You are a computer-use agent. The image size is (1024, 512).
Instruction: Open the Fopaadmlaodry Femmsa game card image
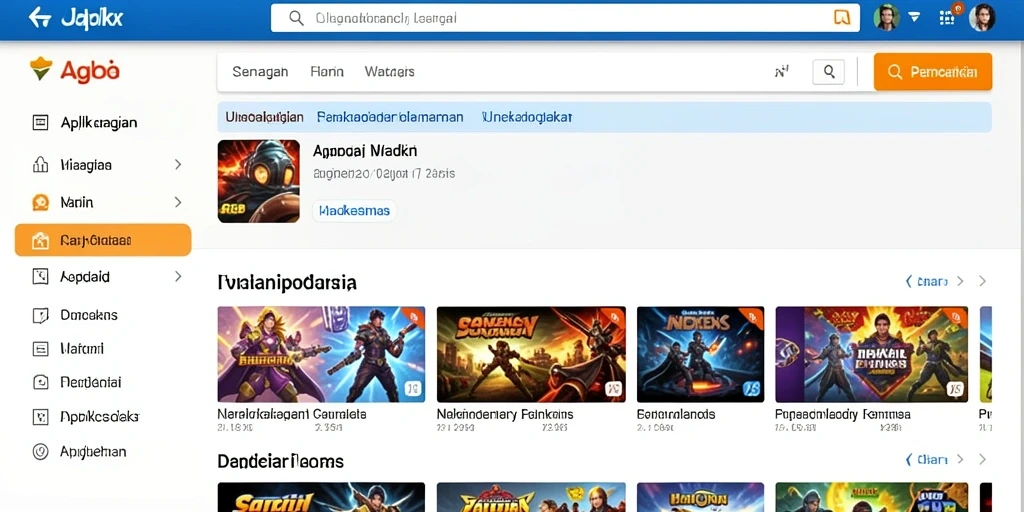point(872,354)
